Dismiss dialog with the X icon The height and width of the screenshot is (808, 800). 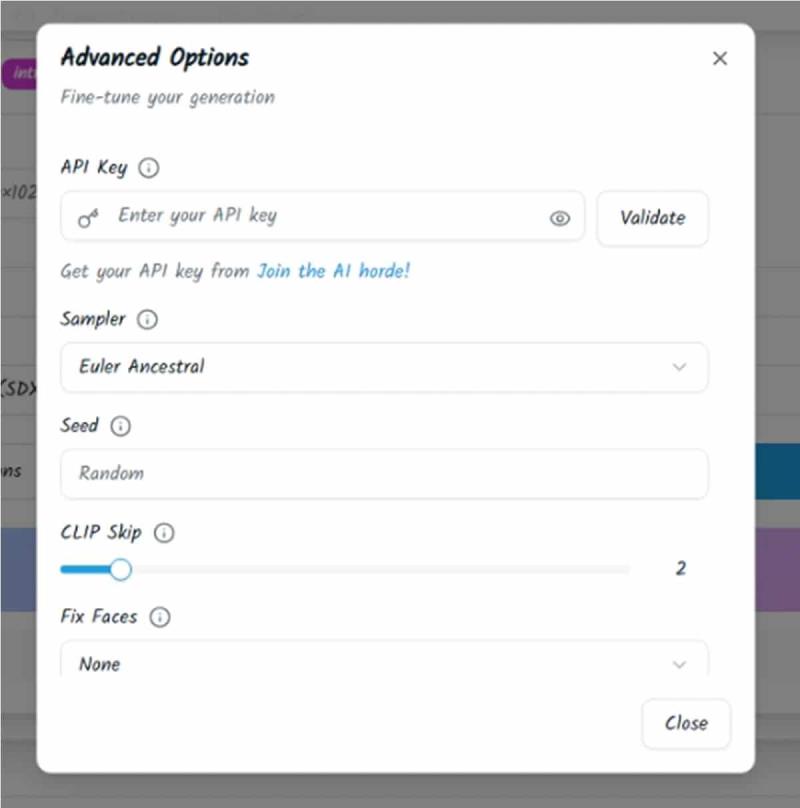(x=719, y=59)
